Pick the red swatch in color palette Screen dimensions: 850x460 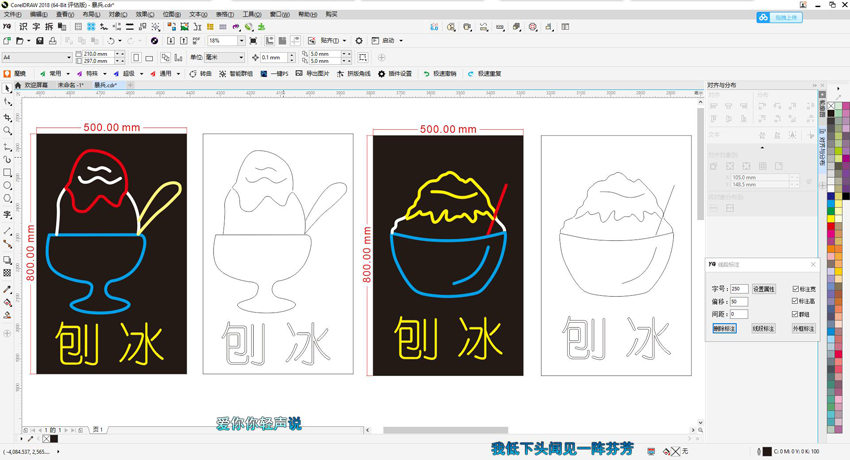(831, 226)
